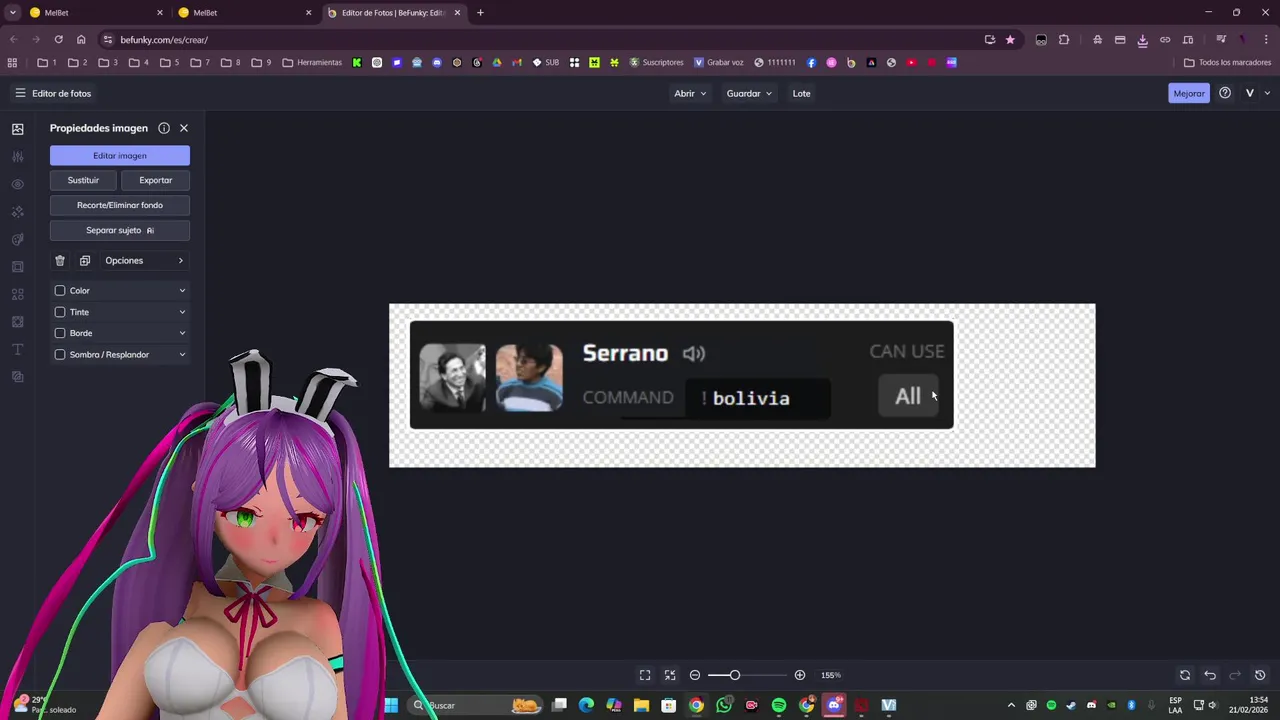The height and width of the screenshot is (720, 1280).
Task: Click the info icon next to Propiedades imagen
Action: pos(164,128)
